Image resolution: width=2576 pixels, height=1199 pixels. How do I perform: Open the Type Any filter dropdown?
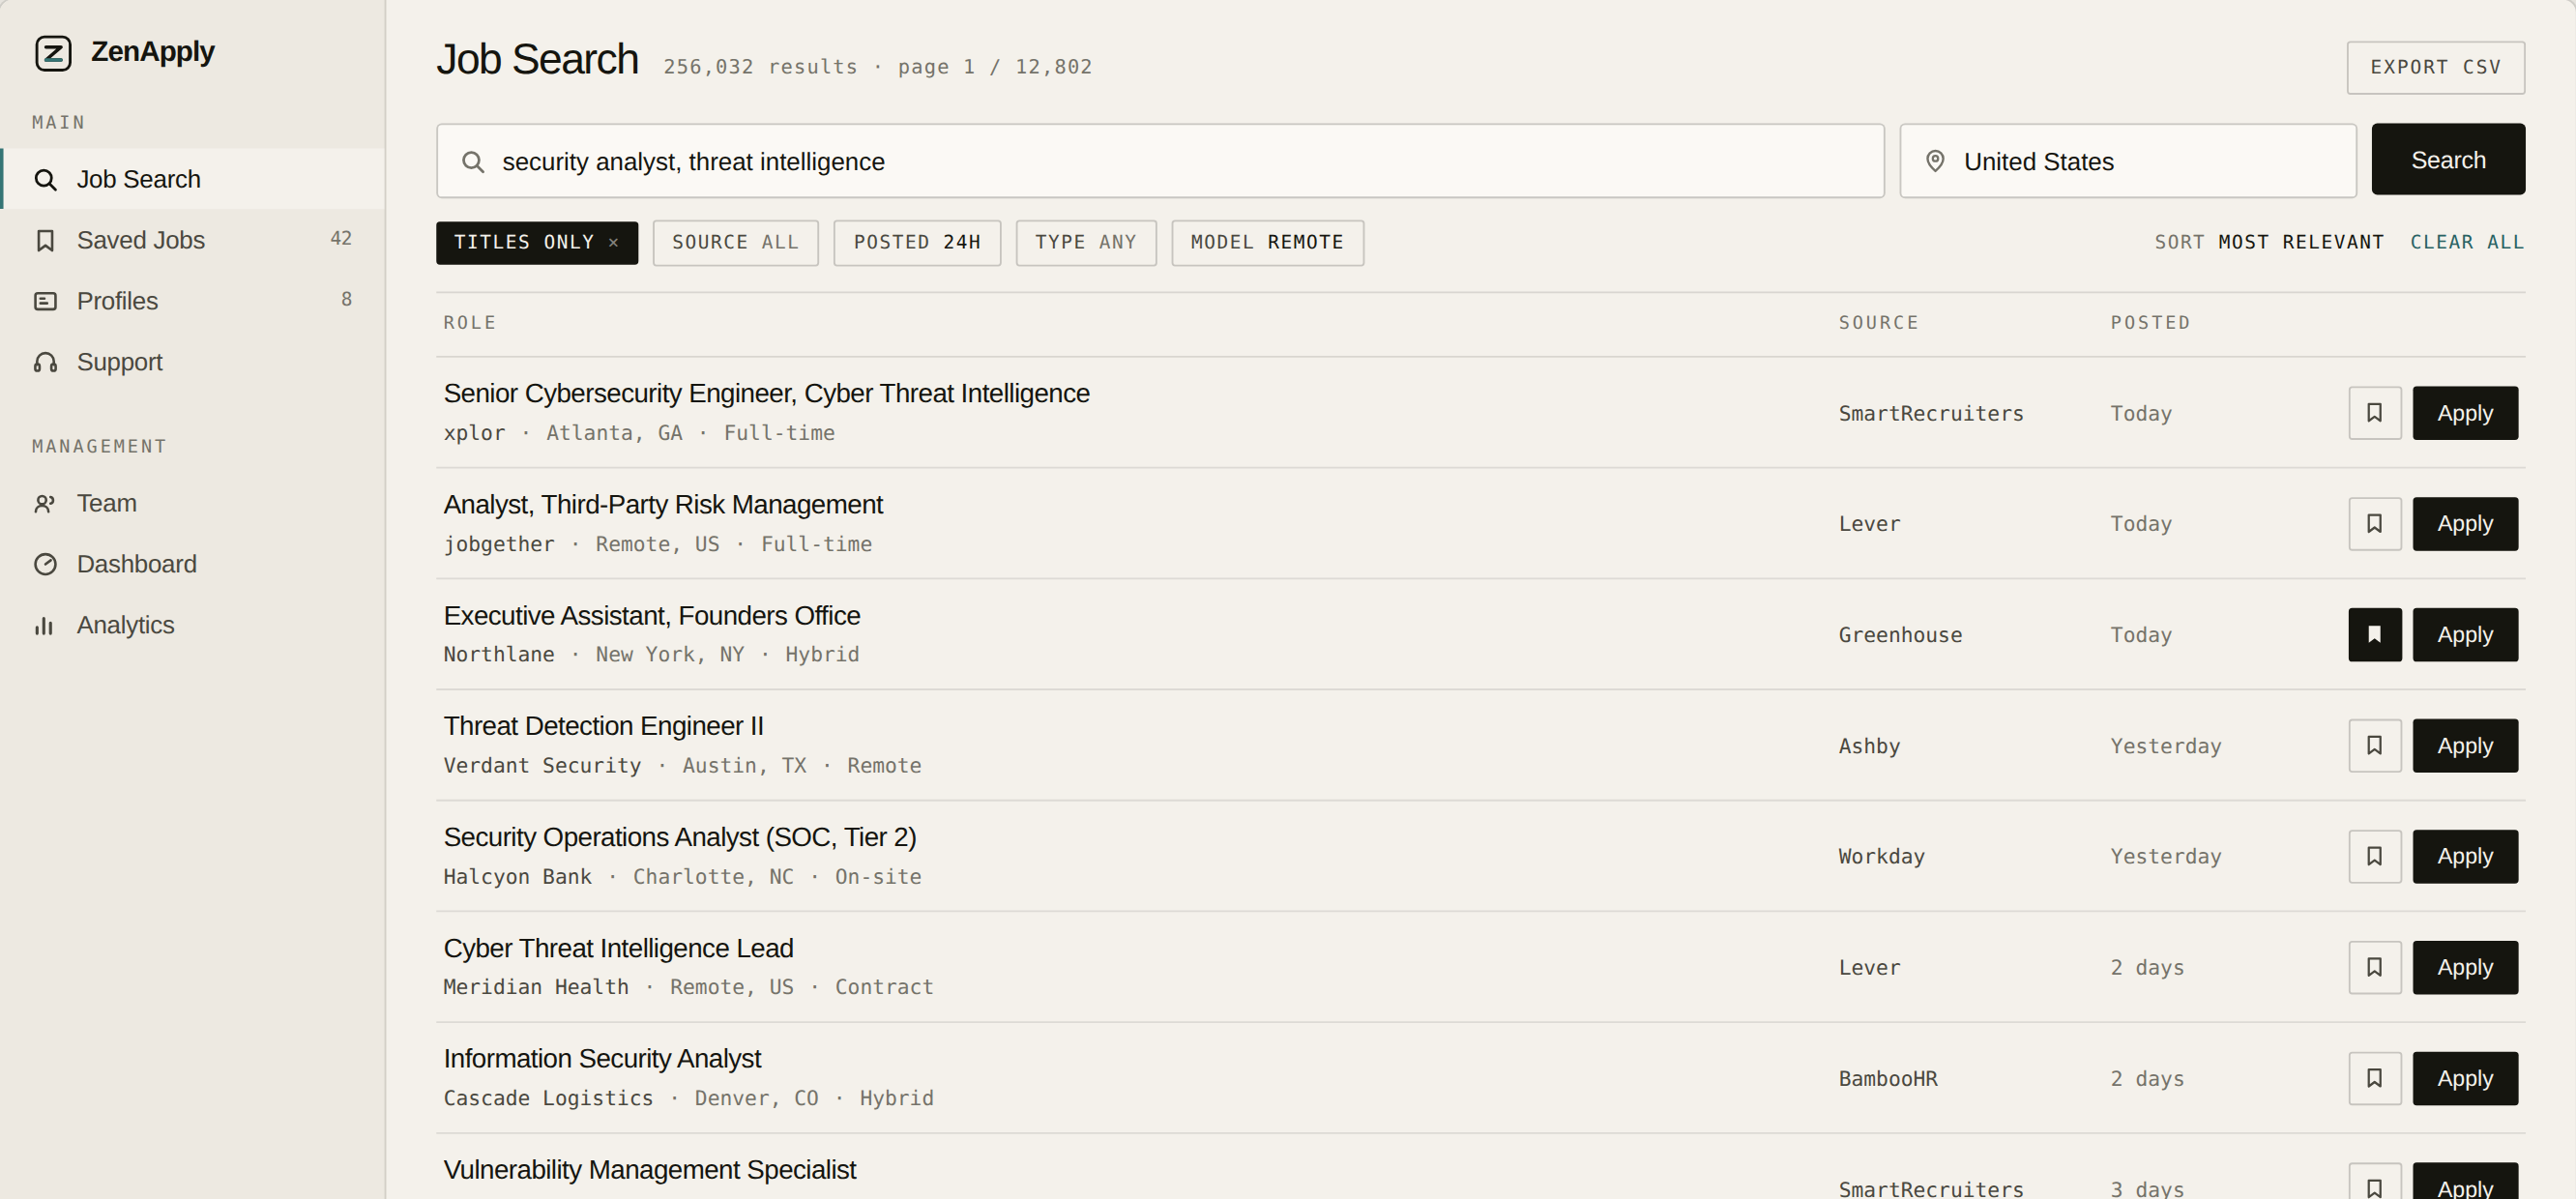point(1086,243)
